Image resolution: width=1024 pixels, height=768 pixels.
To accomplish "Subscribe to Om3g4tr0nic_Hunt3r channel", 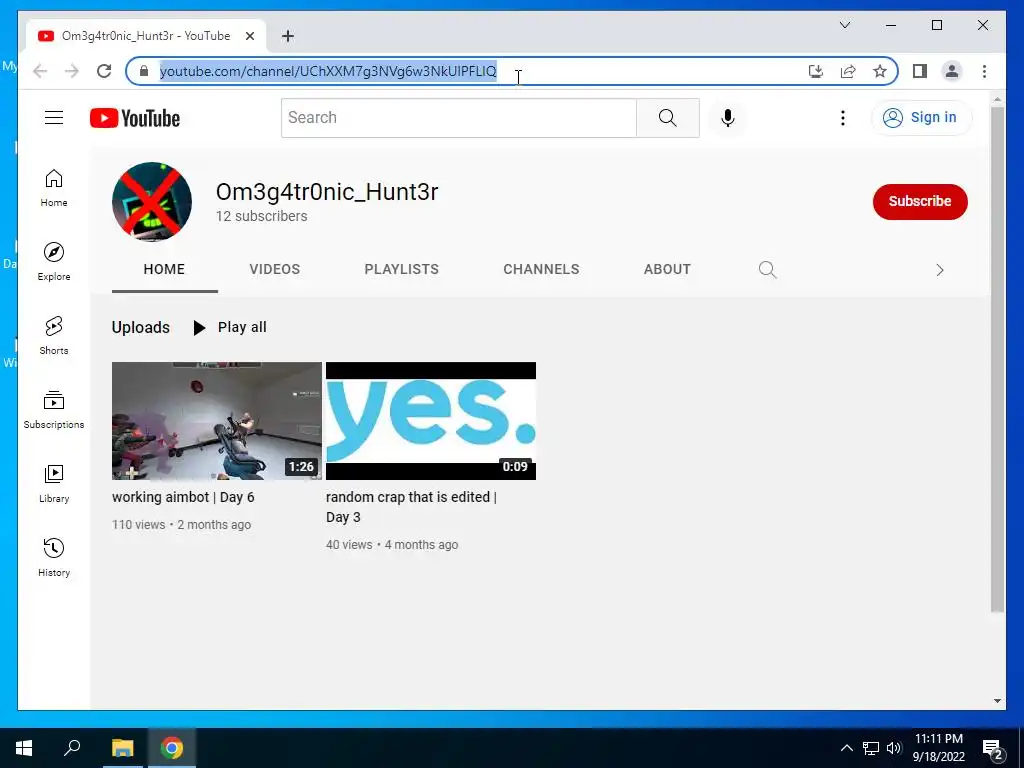I will tap(920, 201).
